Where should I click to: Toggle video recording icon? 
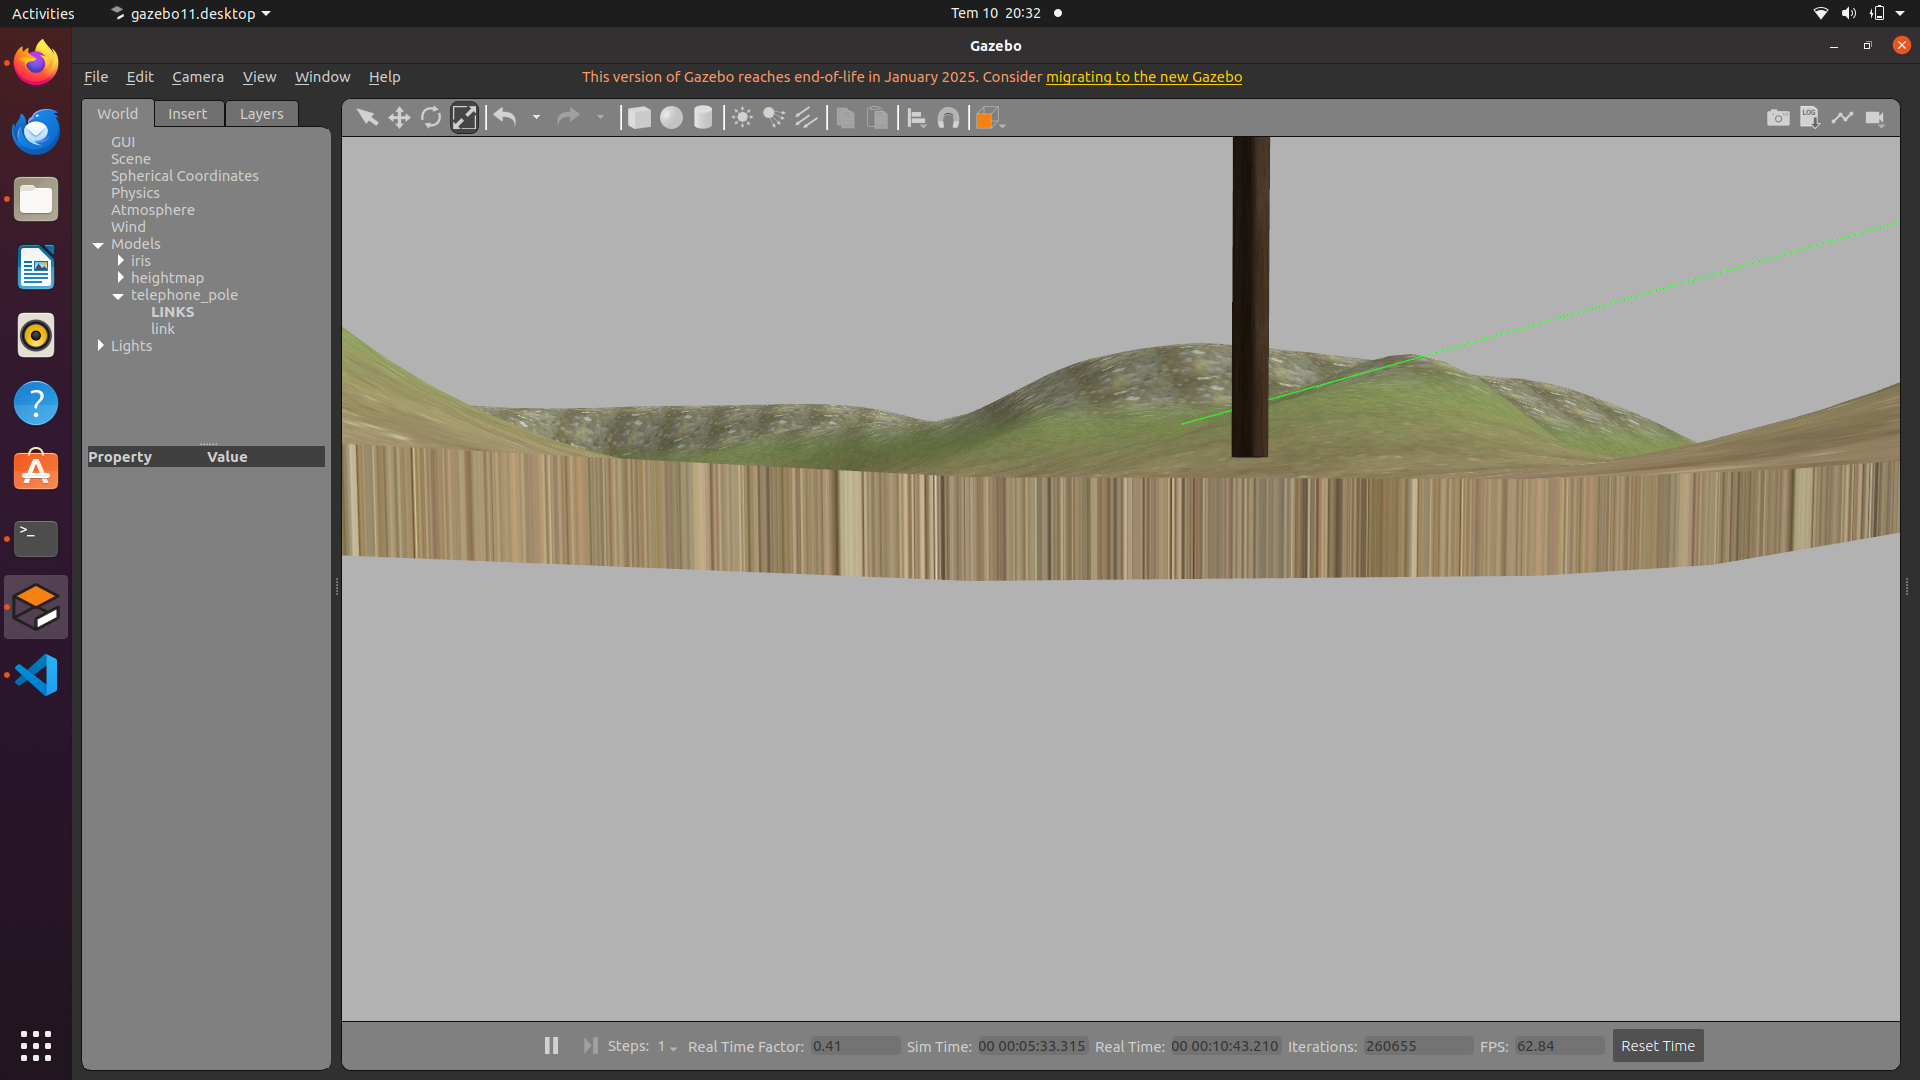tap(1875, 118)
